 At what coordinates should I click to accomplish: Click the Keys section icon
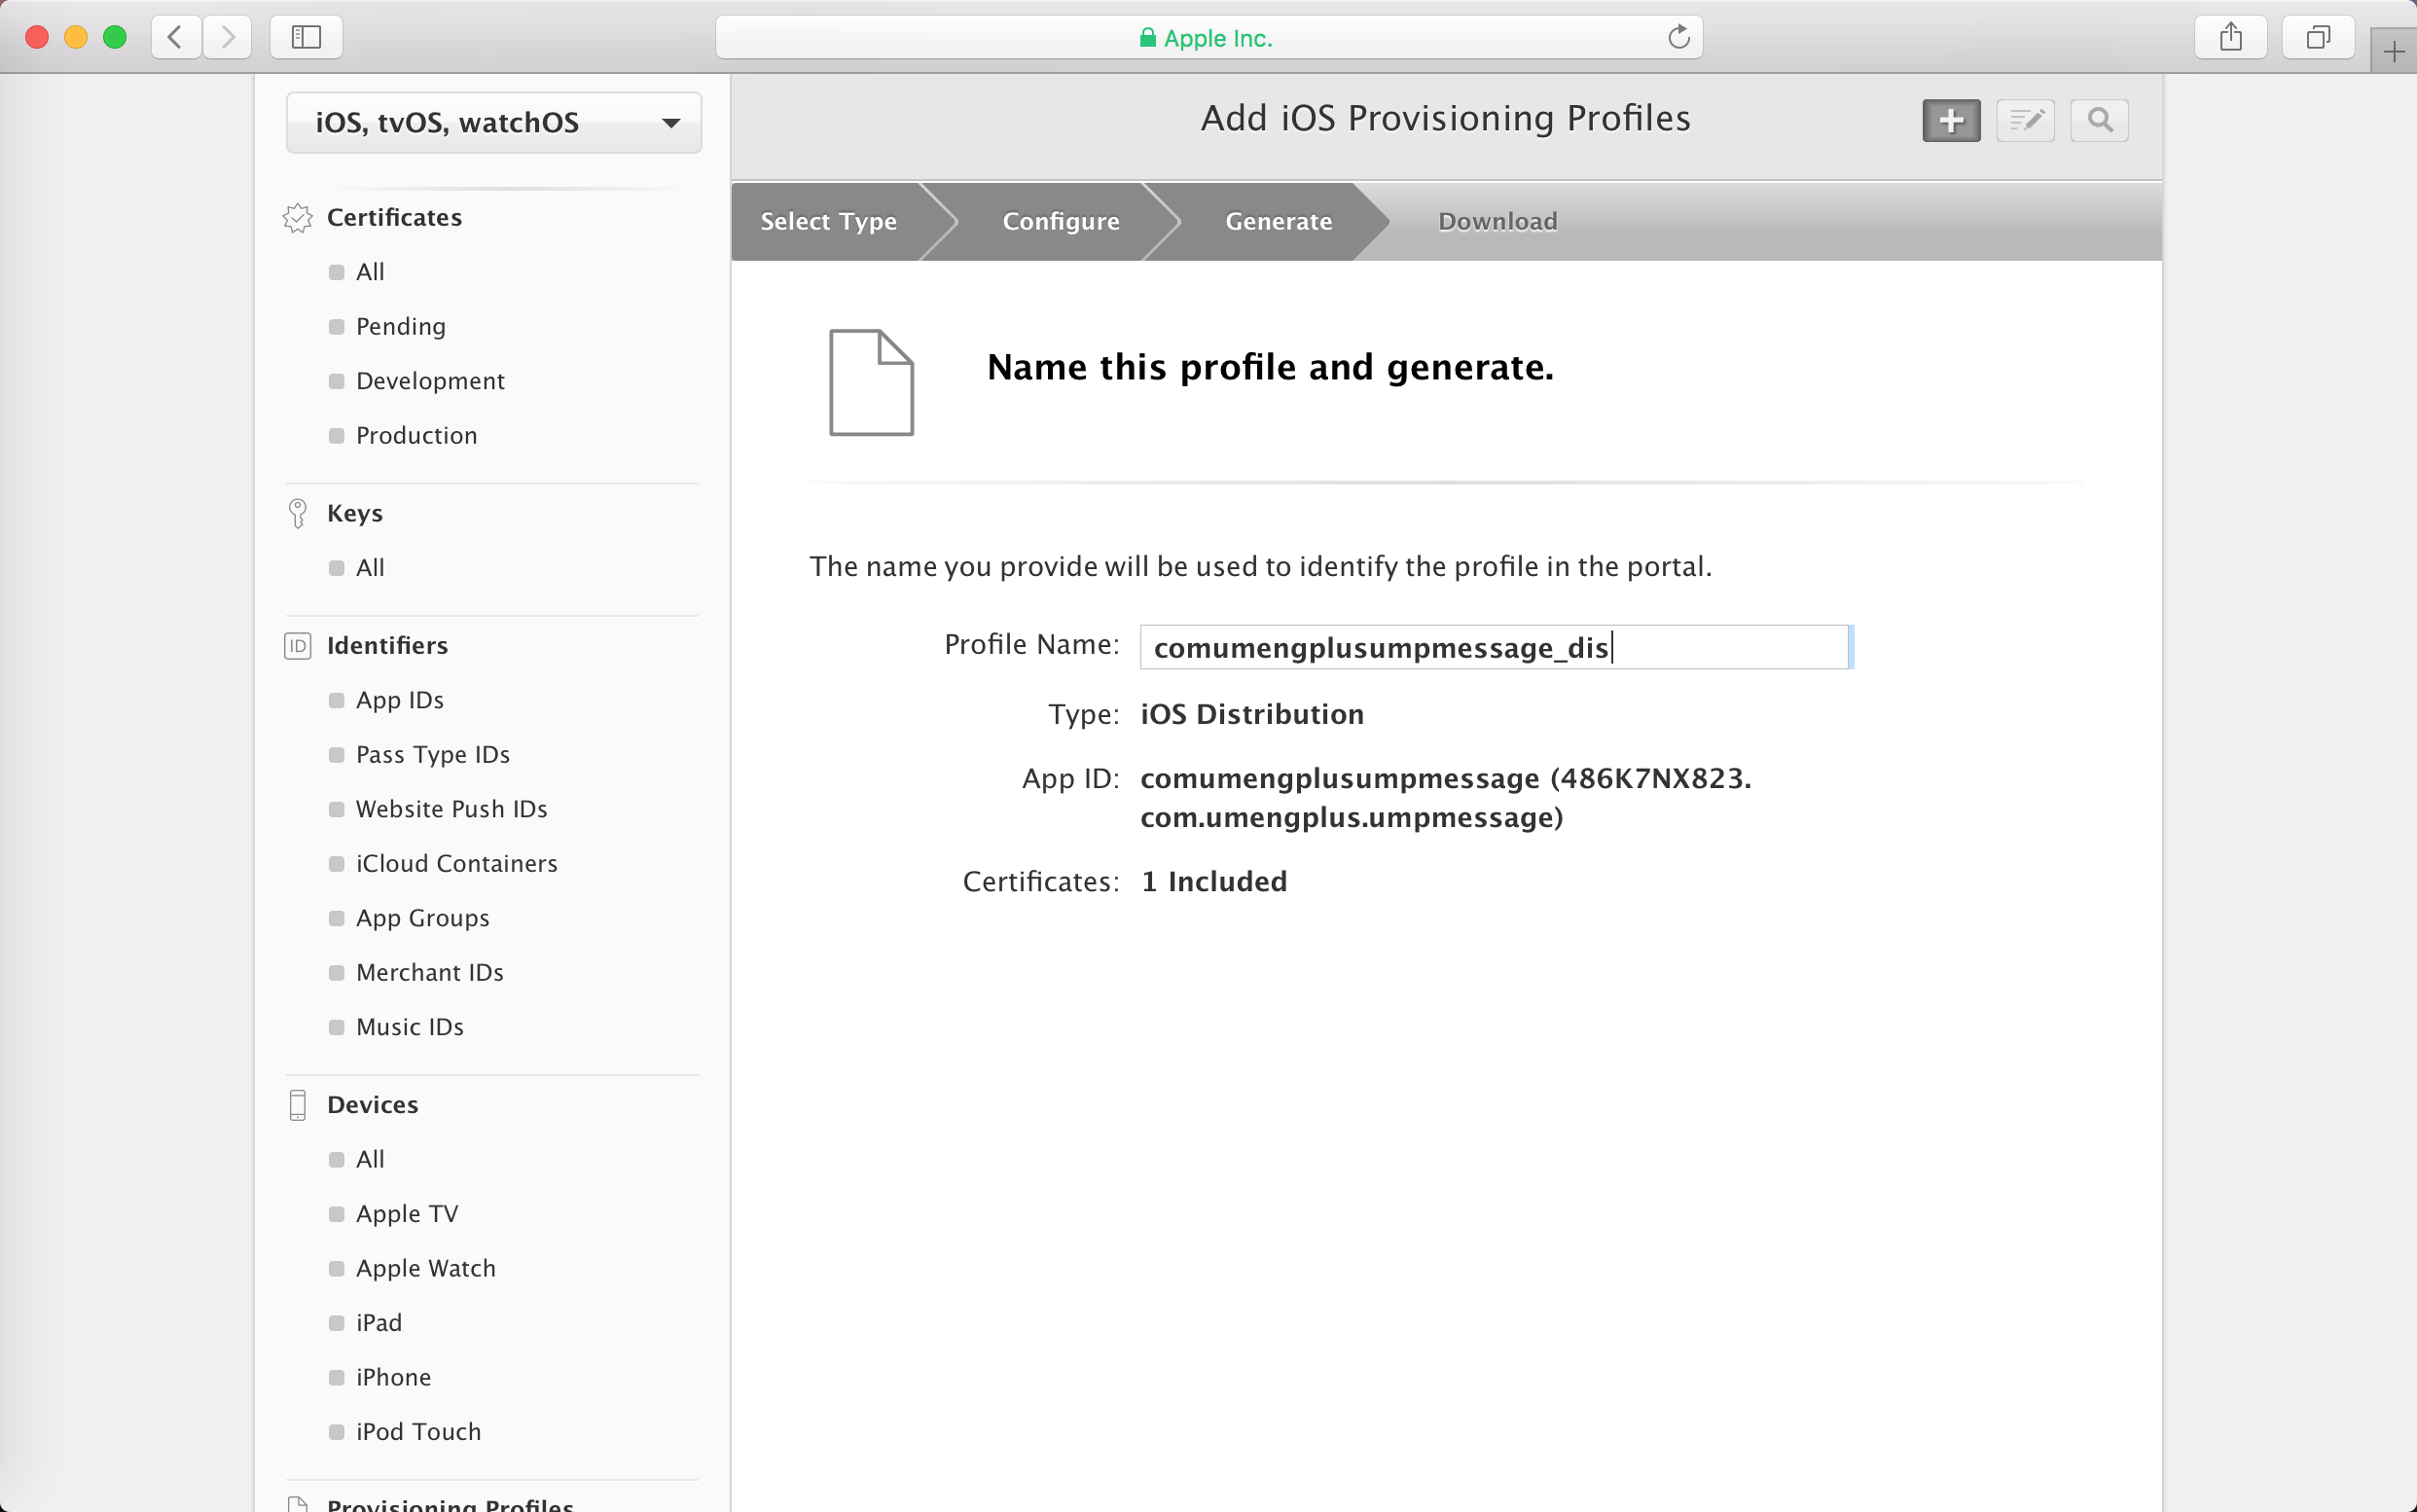coord(297,514)
